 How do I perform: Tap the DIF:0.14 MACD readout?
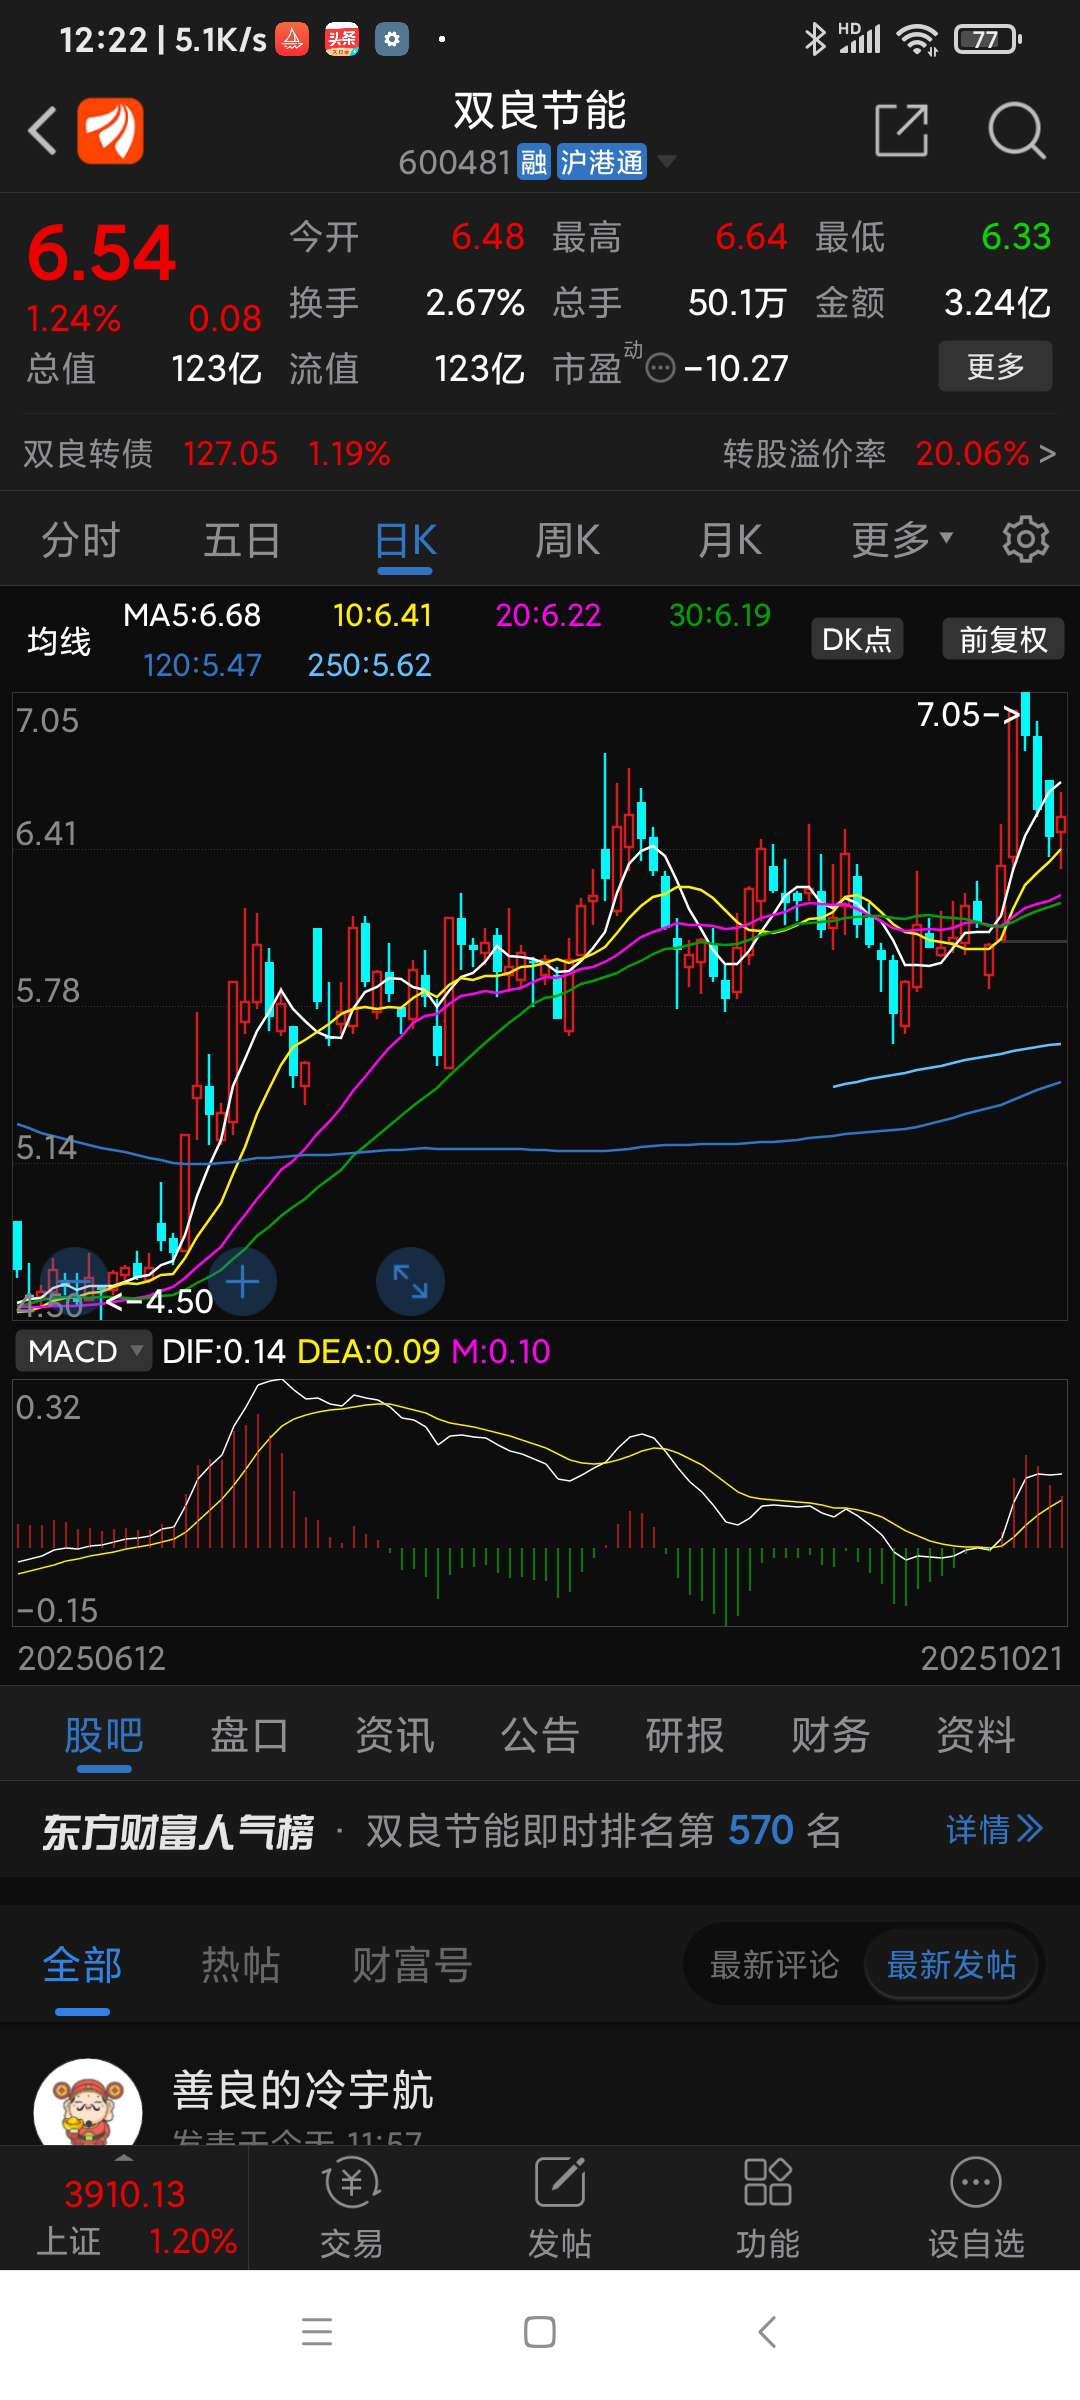pyautogui.click(x=224, y=1351)
